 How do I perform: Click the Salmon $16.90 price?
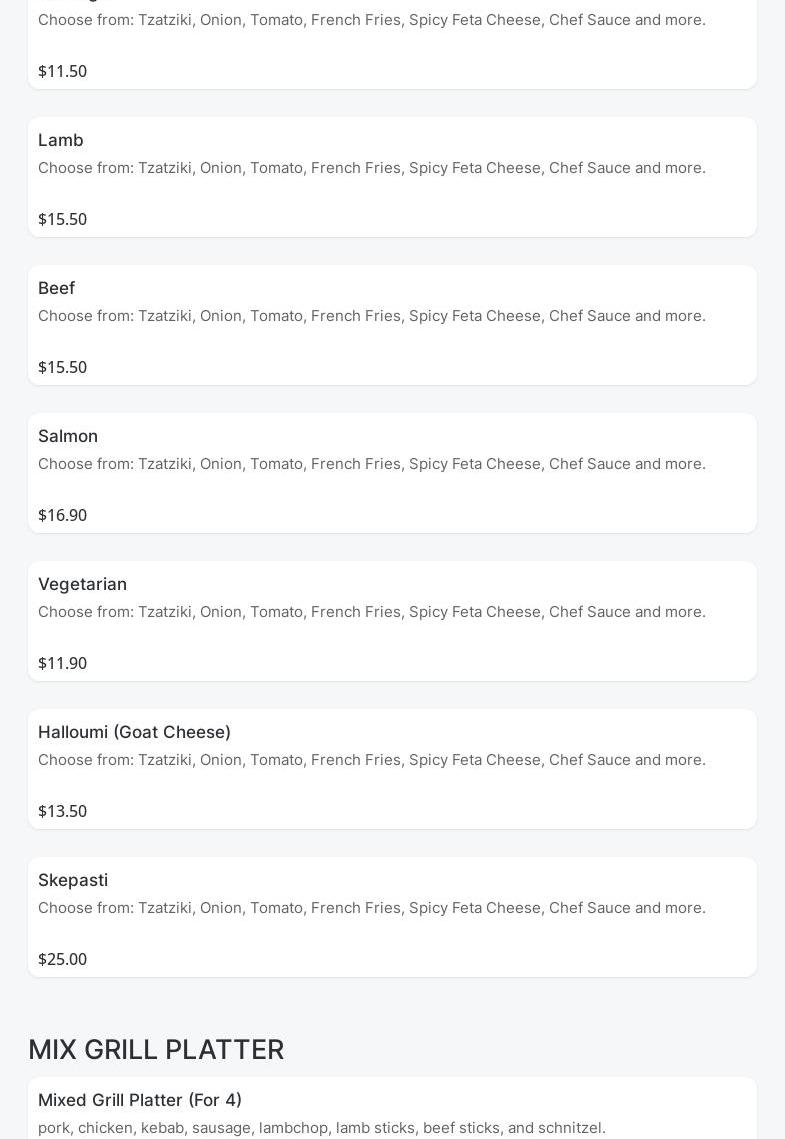(x=62, y=515)
